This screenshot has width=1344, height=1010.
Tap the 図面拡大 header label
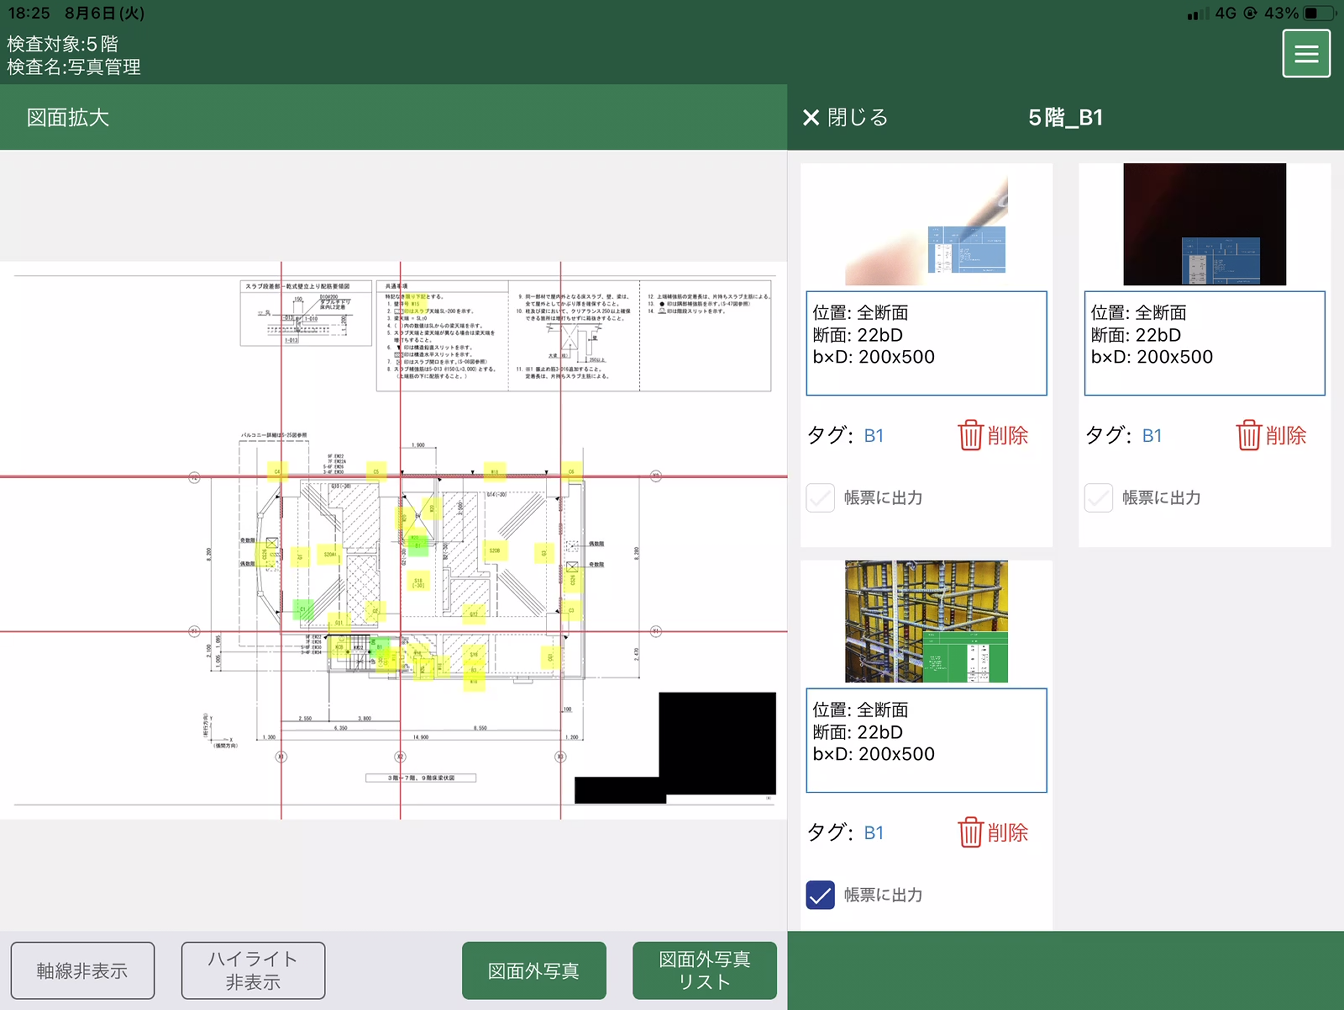click(x=68, y=118)
